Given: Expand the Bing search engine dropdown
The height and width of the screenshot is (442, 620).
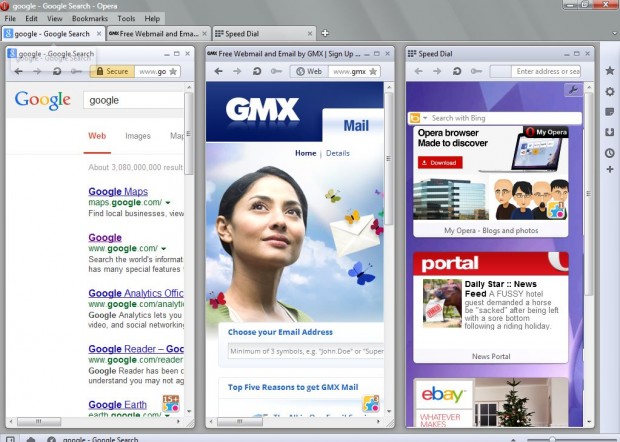Looking at the screenshot, I should [422, 118].
